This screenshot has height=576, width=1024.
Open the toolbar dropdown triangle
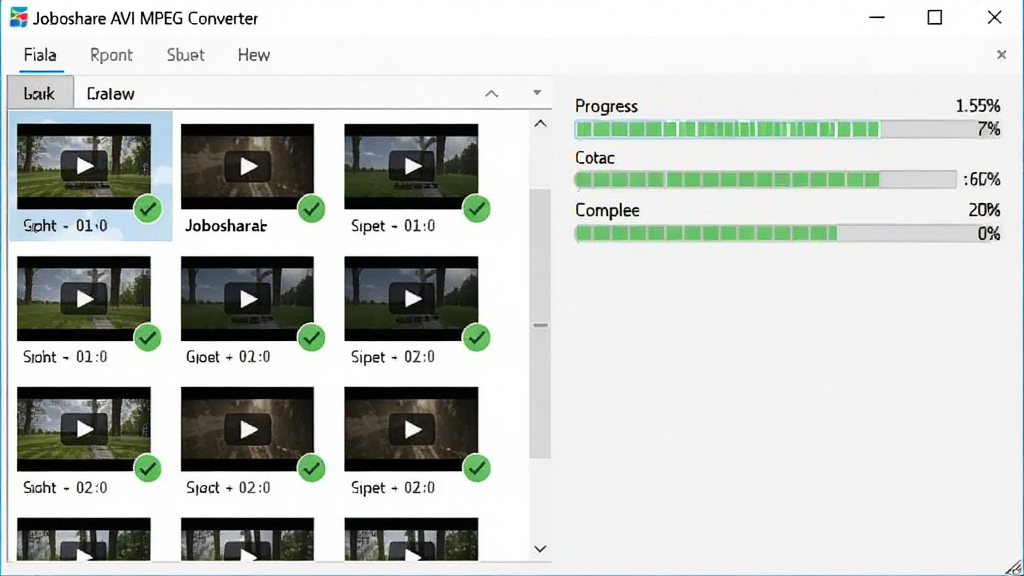click(537, 93)
